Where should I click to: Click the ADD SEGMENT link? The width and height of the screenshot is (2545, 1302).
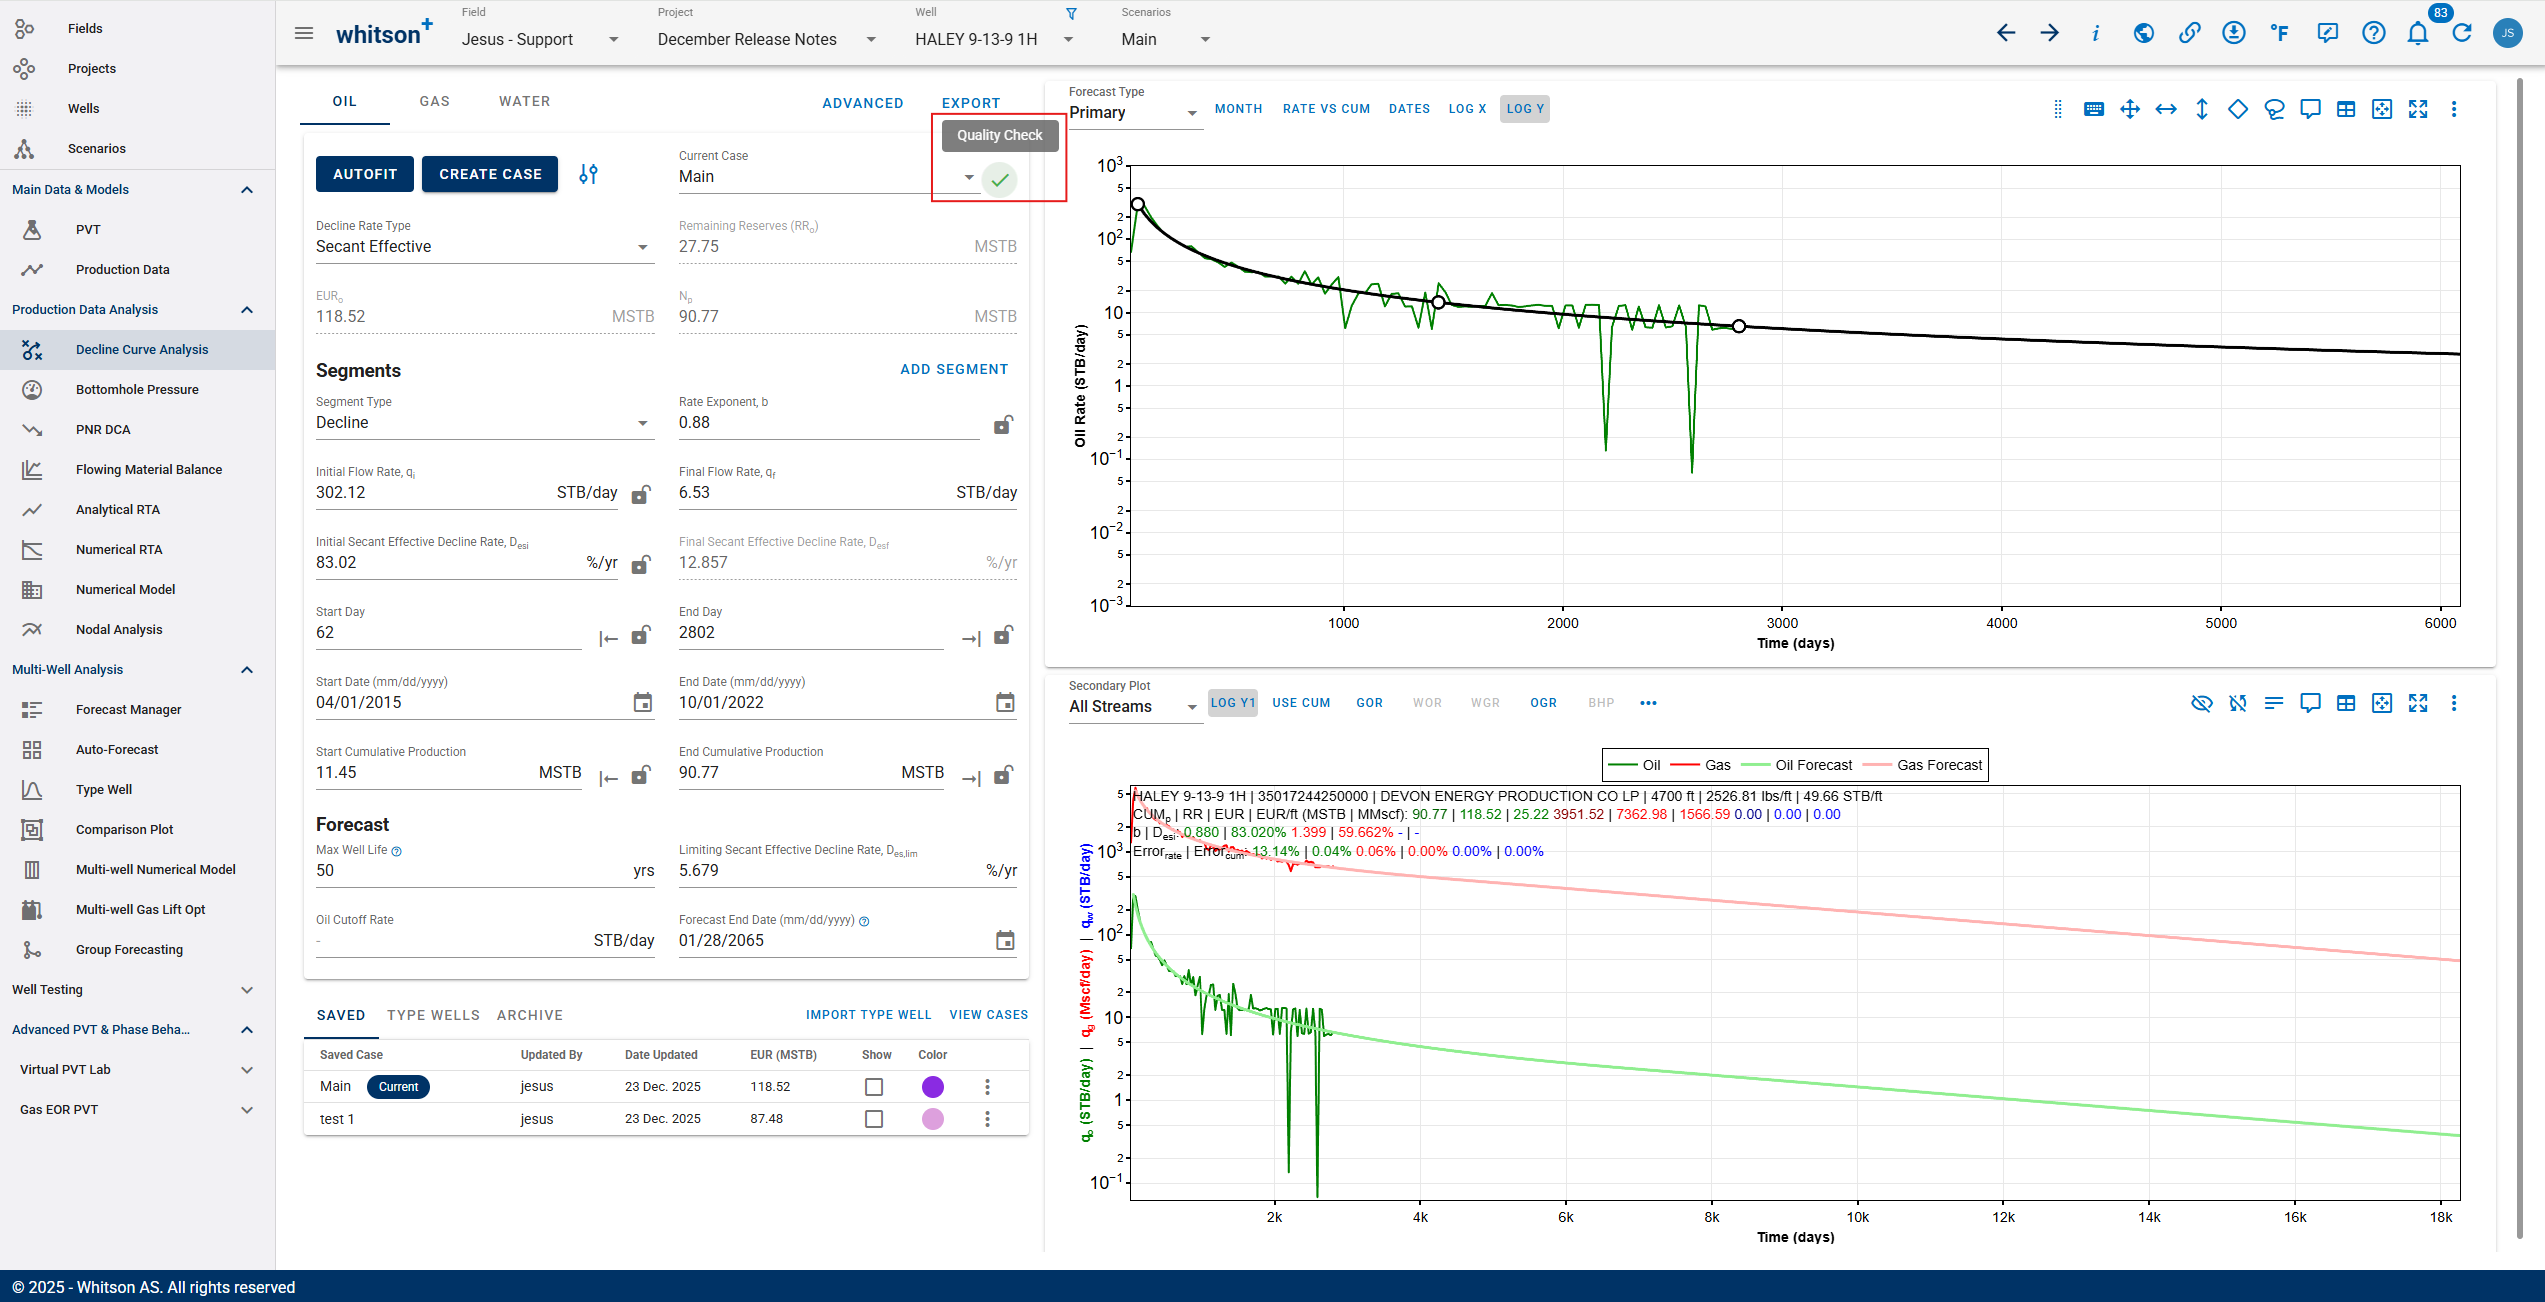tap(954, 369)
